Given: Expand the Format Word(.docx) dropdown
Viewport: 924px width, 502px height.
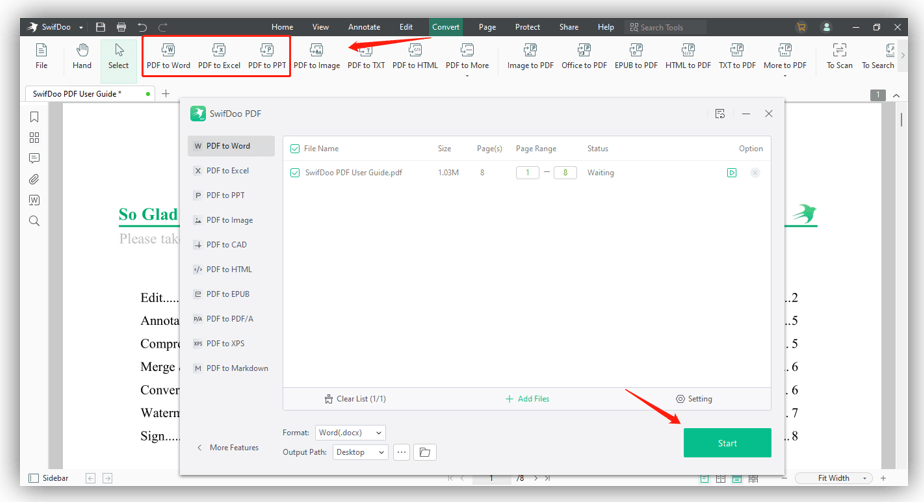Looking at the screenshot, I should click(350, 433).
